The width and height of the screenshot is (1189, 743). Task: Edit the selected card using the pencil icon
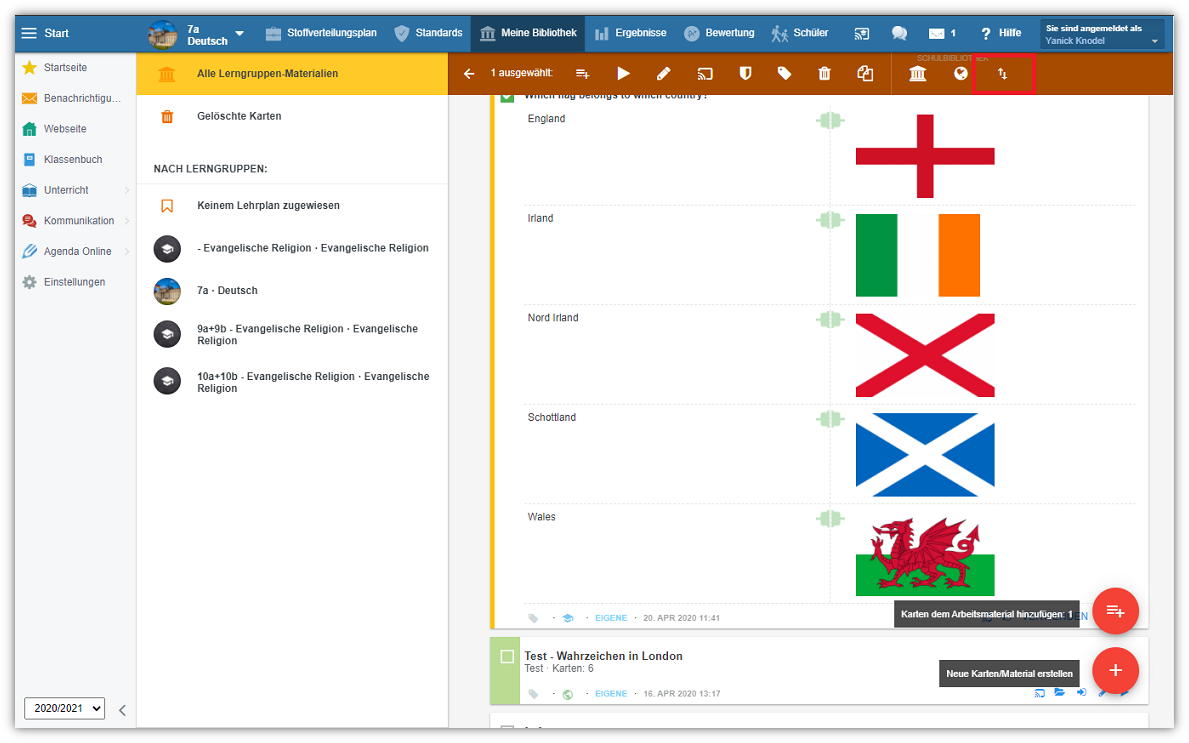click(x=664, y=74)
